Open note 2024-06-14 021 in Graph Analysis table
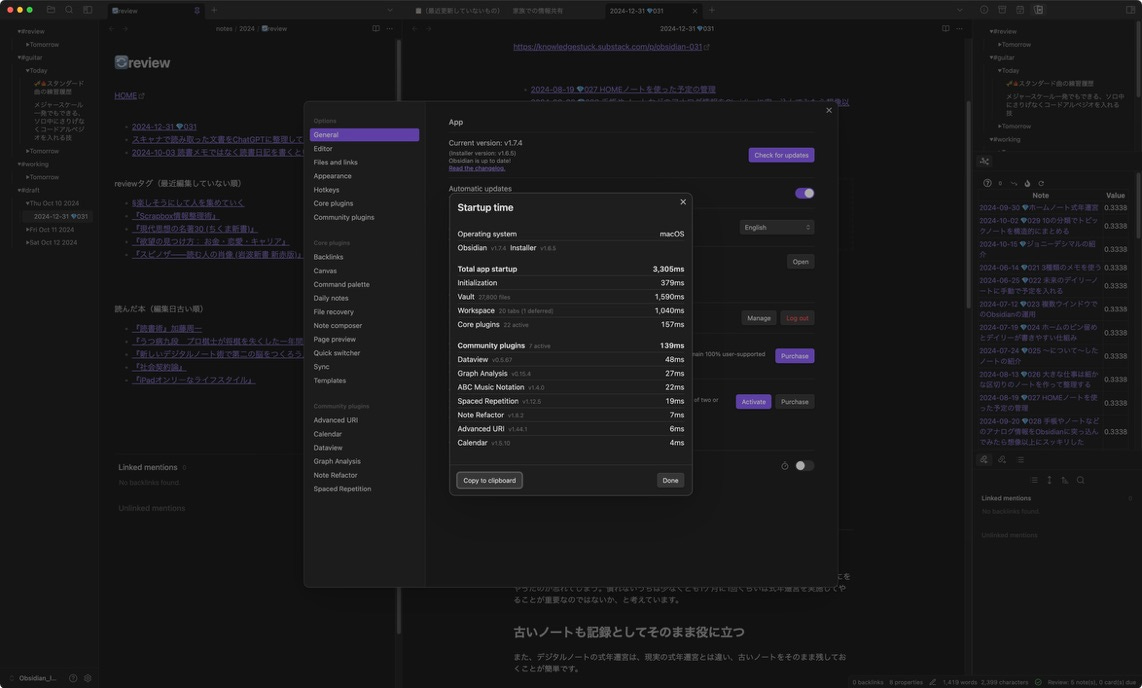1142x688 pixels. [1039, 268]
